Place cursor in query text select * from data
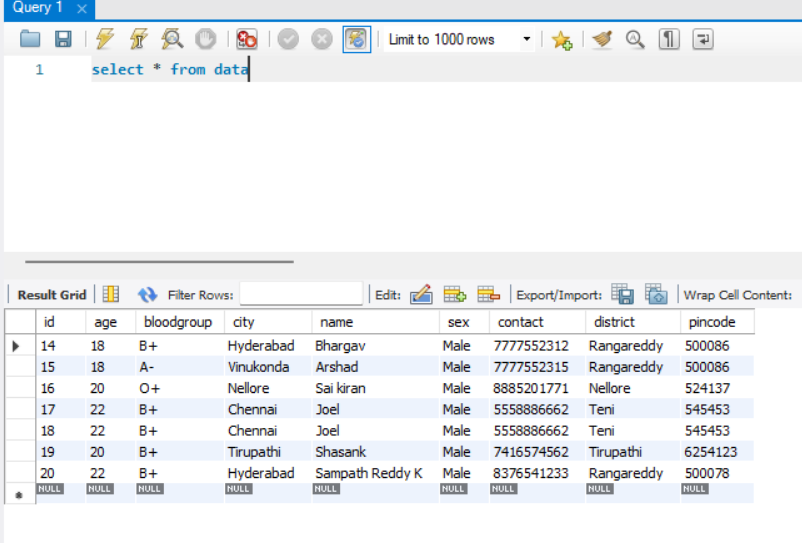The width and height of the screenshot is (802, 543). (170, 70)
